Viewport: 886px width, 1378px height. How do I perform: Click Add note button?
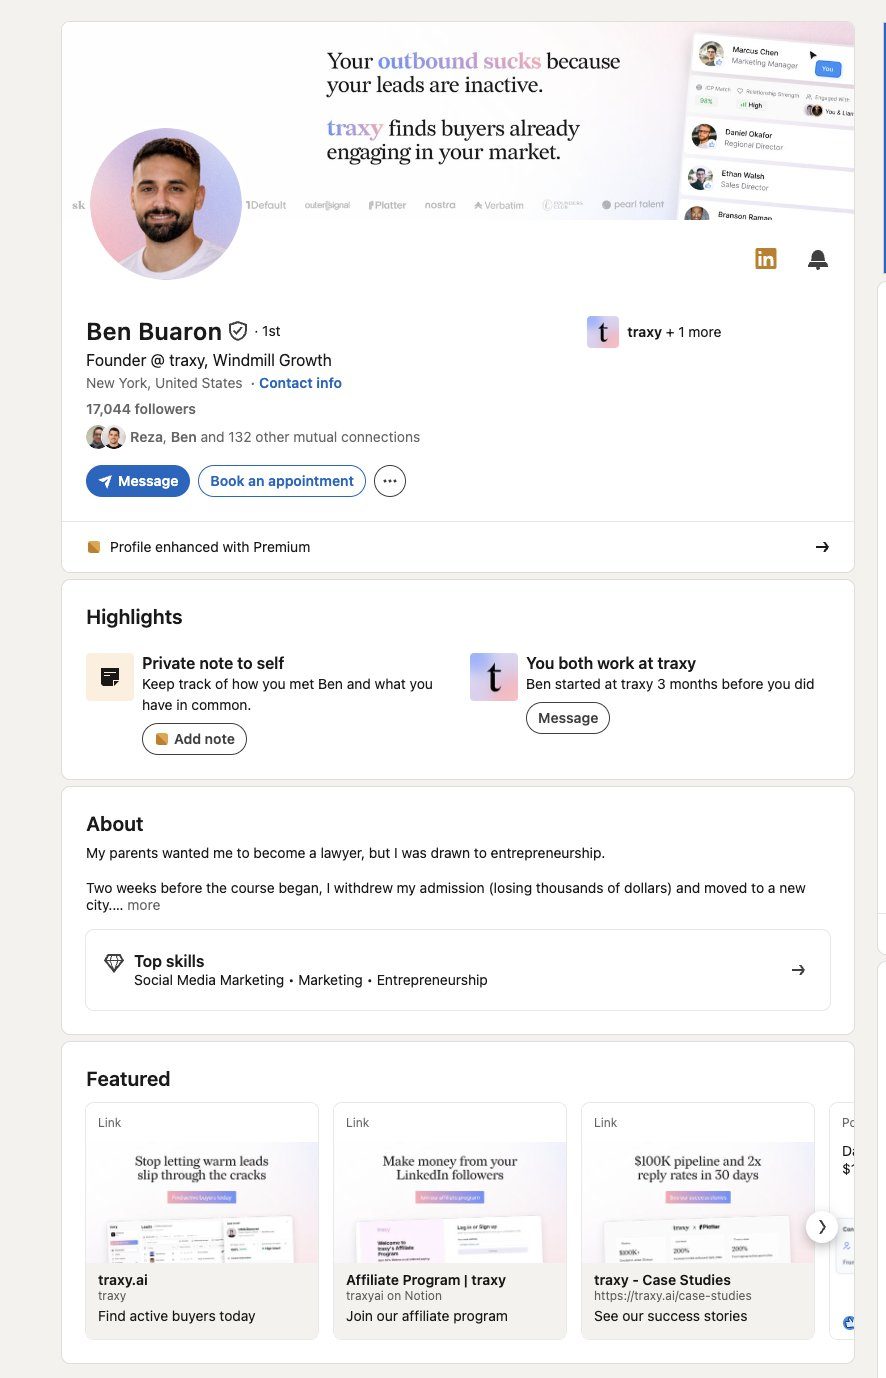(194, 739)
